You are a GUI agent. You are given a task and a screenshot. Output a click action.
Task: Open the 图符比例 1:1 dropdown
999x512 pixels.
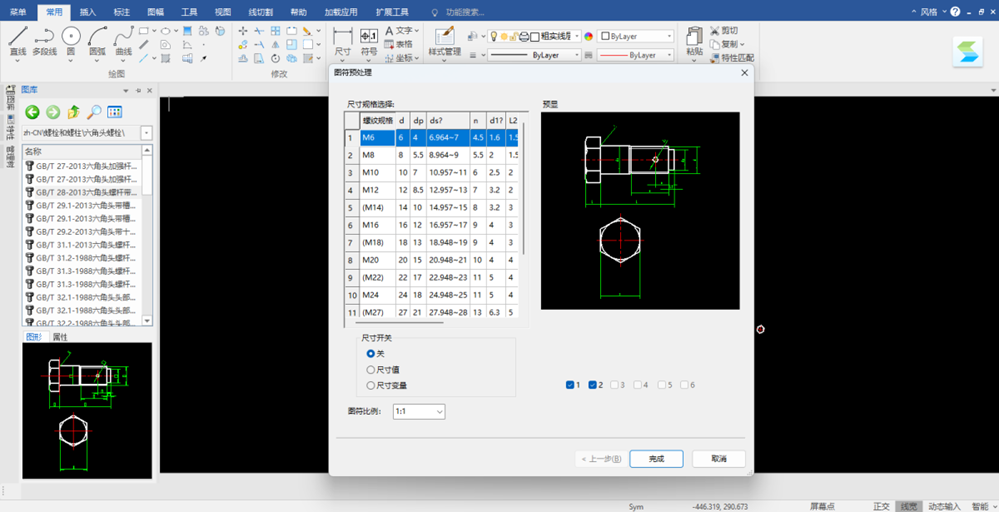(x=419, y=411)
